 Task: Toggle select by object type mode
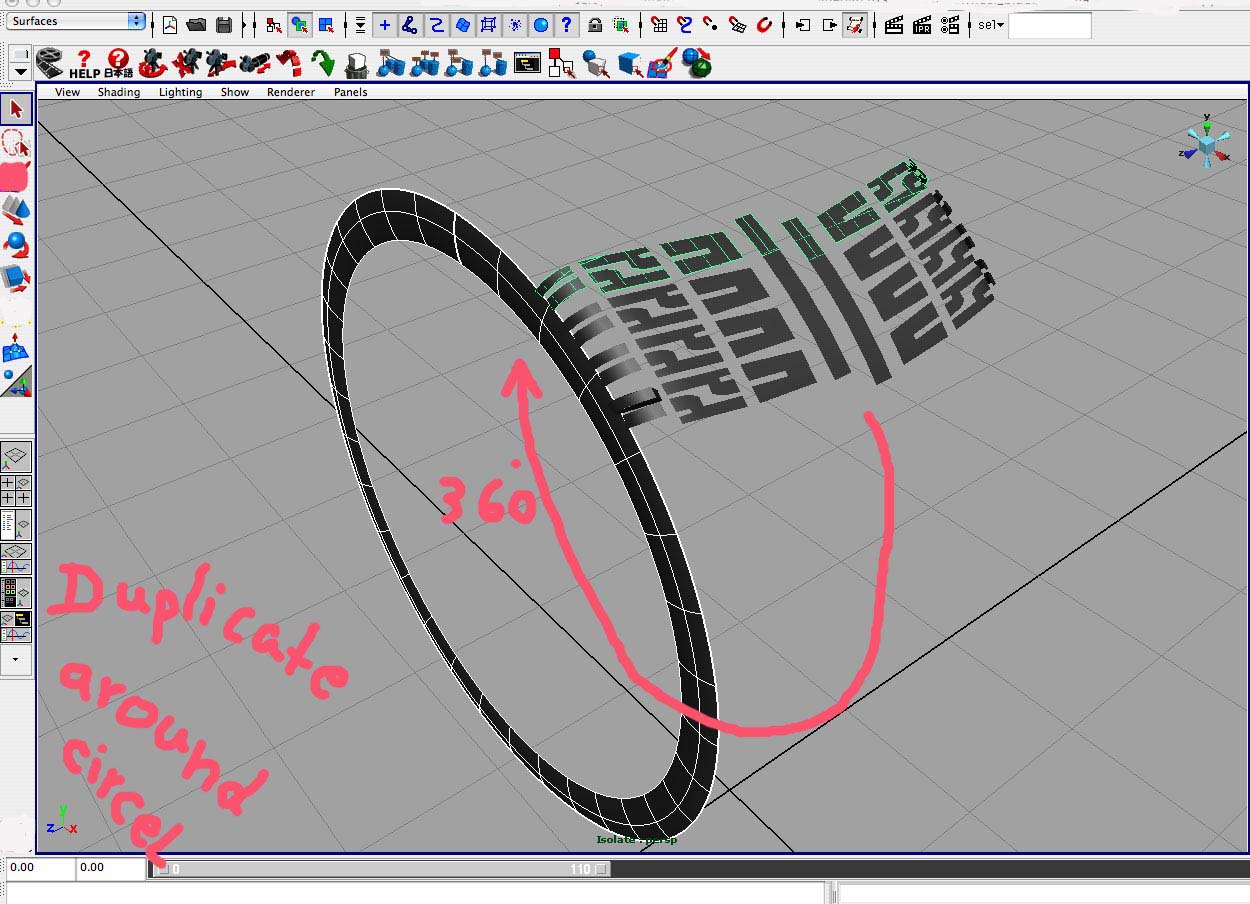(299, 25)
